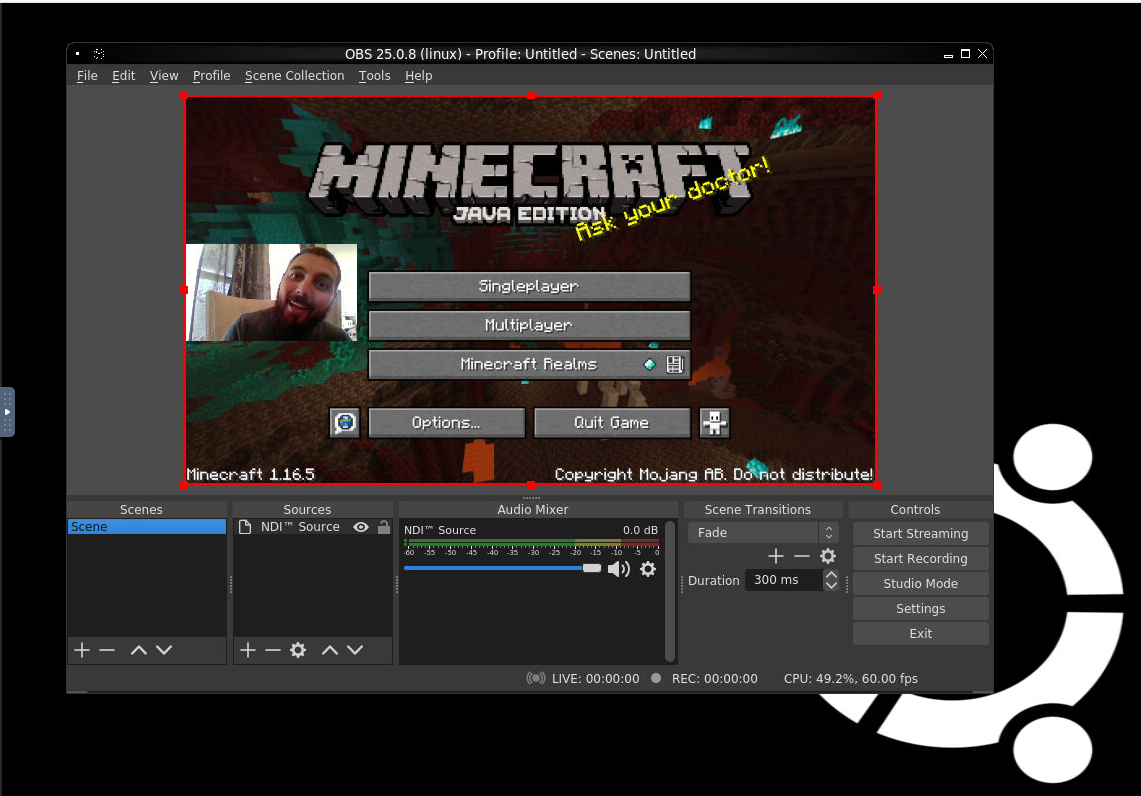Viewport: 1141px width, 796px height.
Task: Click the 'REC: 00:00:00' status text
Action: point(715,679)
